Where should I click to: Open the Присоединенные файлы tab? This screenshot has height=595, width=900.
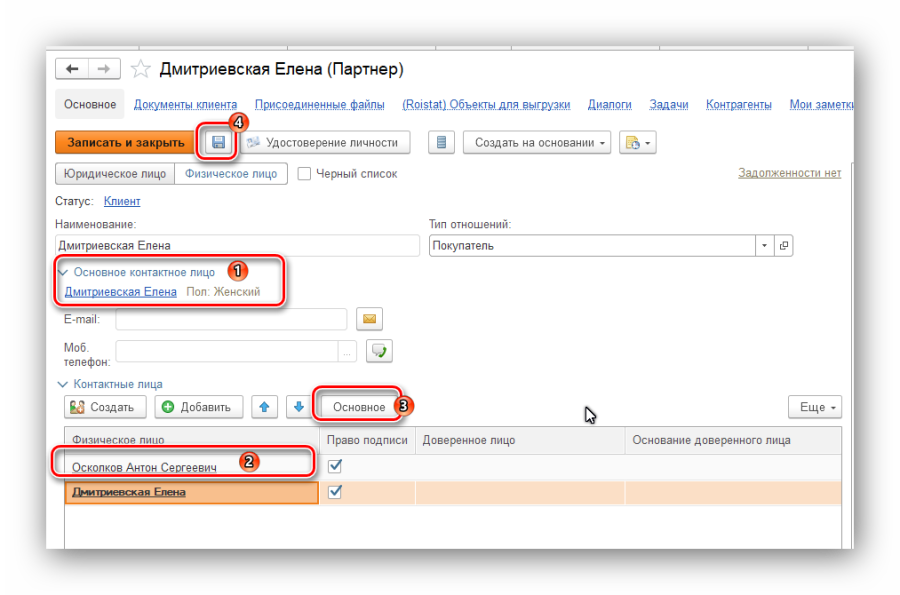(x=319, y=104)
